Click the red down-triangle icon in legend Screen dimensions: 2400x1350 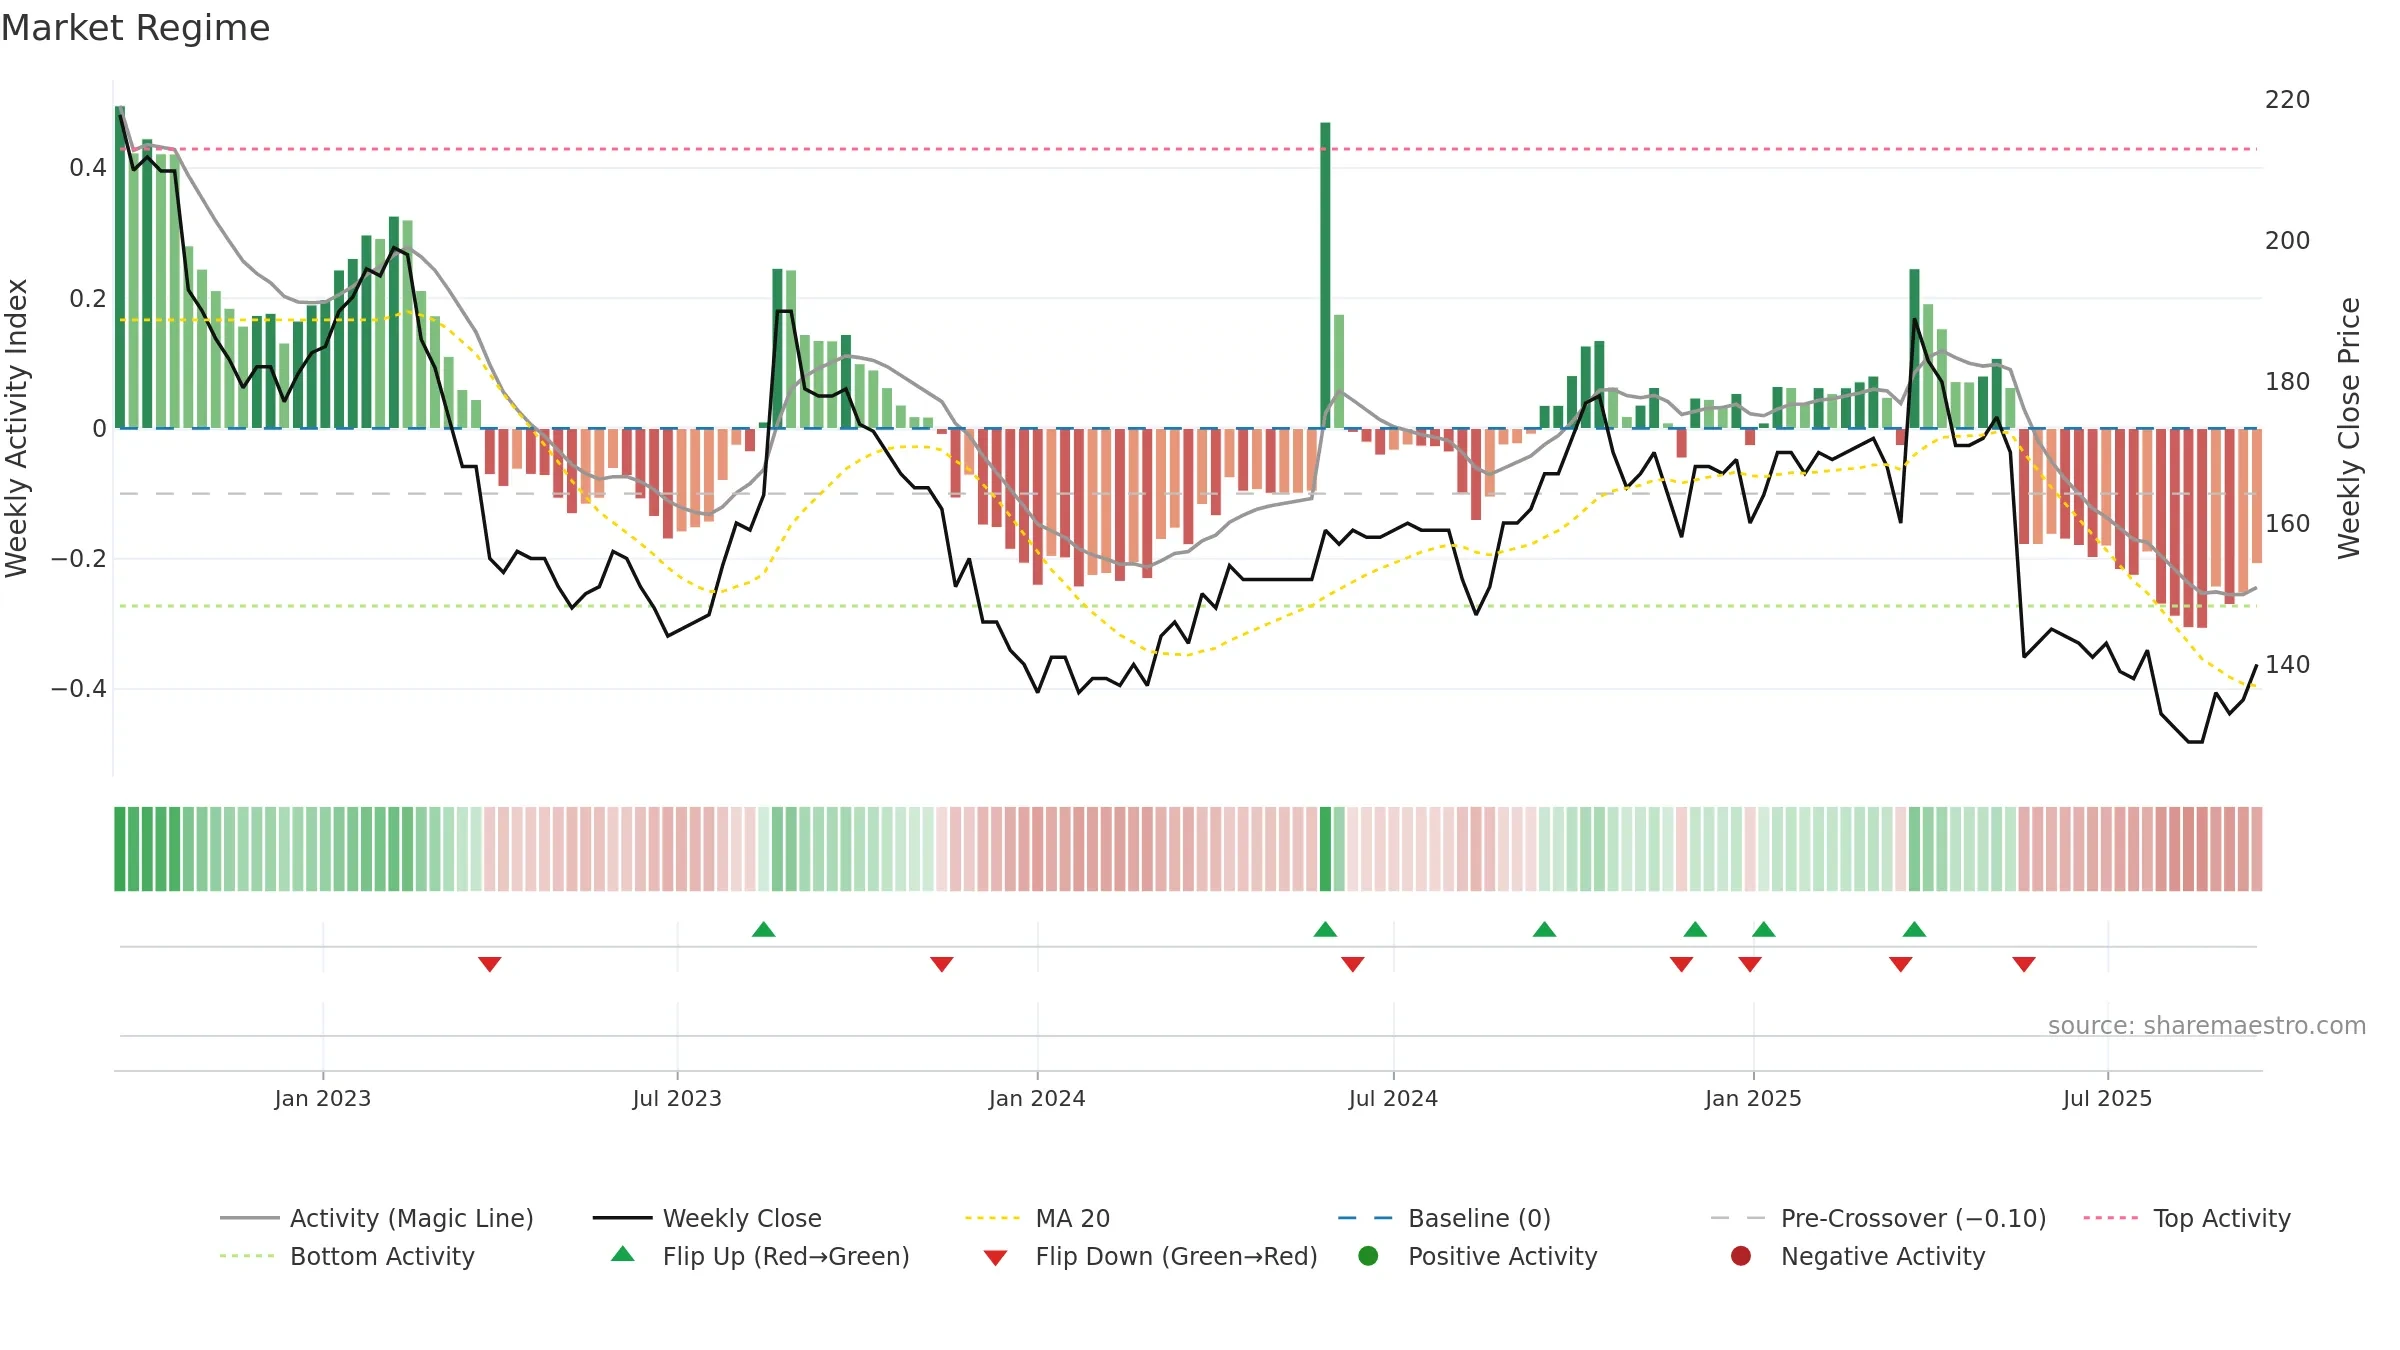click(x=995, y=1258)
